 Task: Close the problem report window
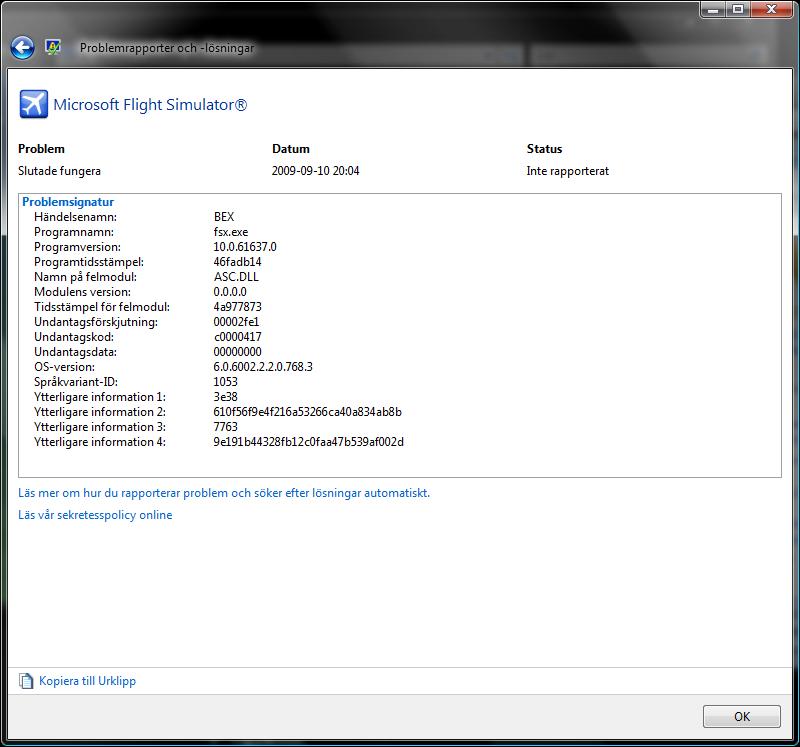tap(772, 9)
